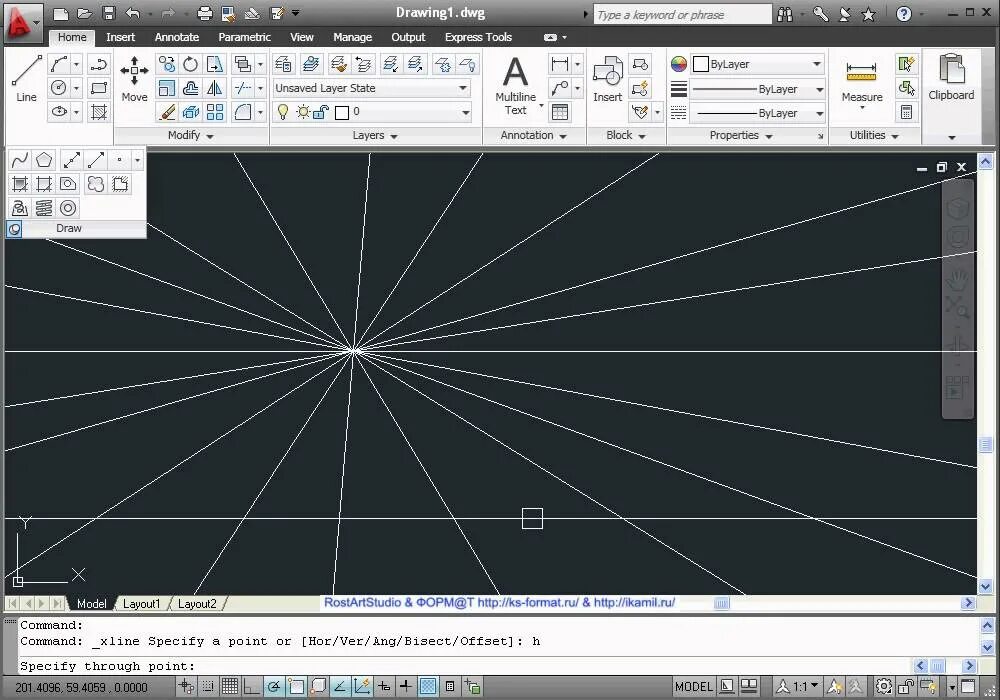Open the Parametric ribbon tab

(244, 37)
